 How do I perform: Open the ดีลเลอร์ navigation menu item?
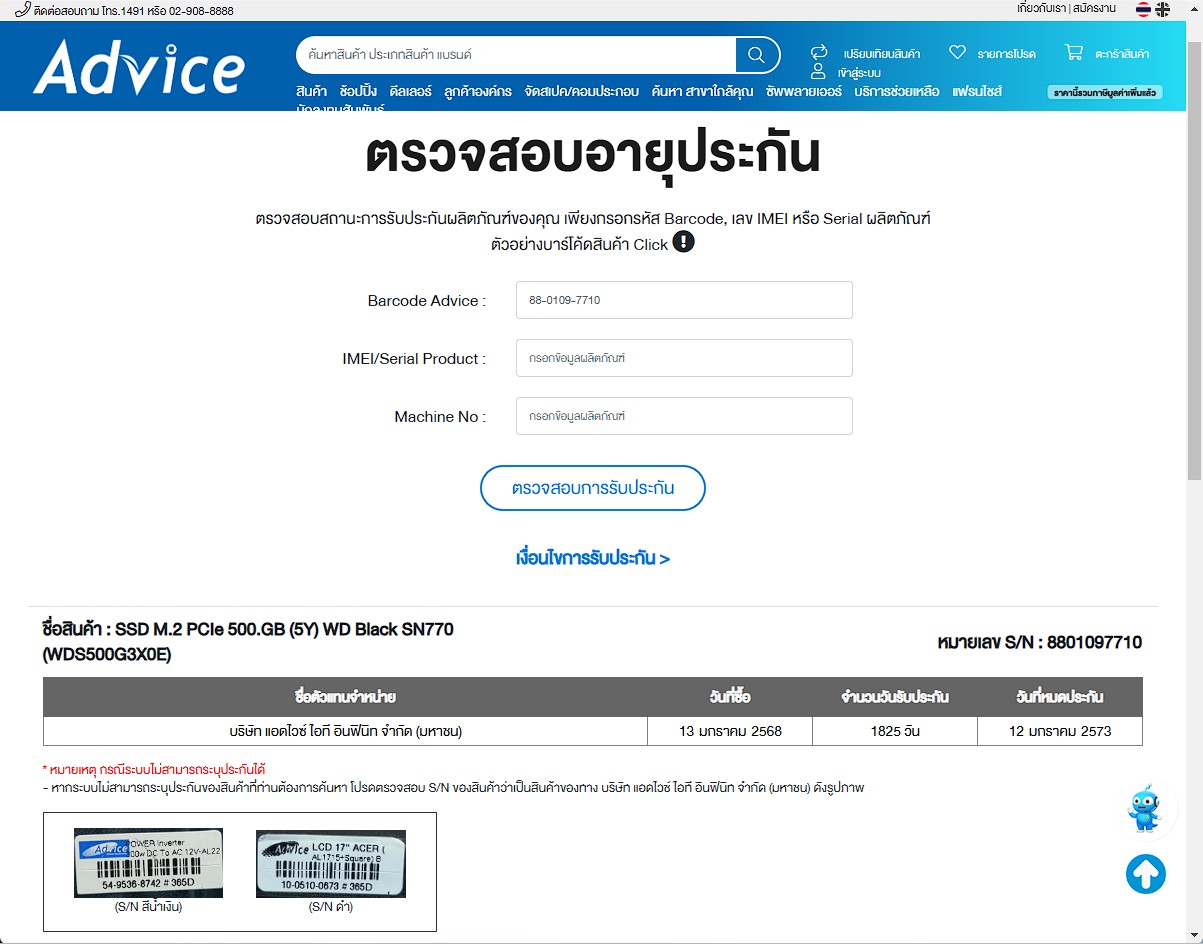[x=410, y=91]
